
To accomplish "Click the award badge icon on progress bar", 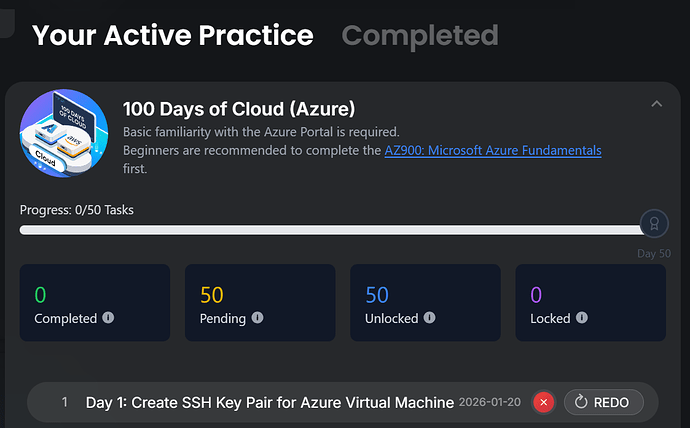I will point(654,224).
